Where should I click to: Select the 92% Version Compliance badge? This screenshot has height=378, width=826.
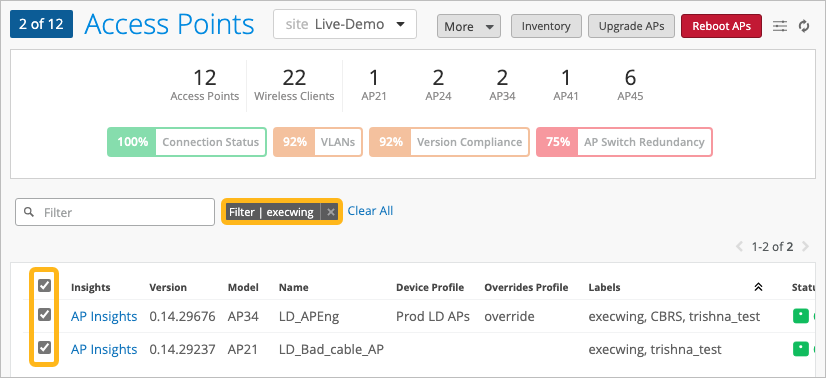pyautogui.click(x=449, y=142)
